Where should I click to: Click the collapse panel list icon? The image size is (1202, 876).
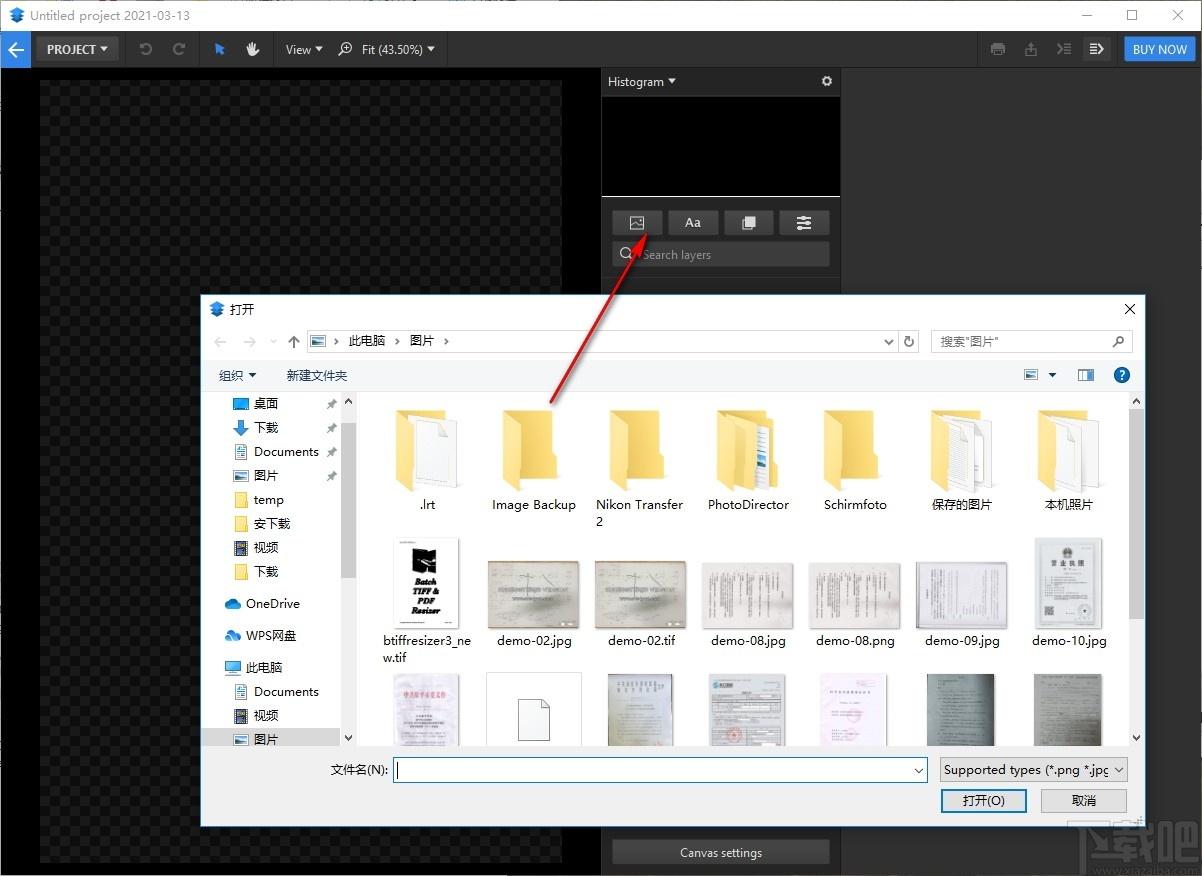[1064, 49]
